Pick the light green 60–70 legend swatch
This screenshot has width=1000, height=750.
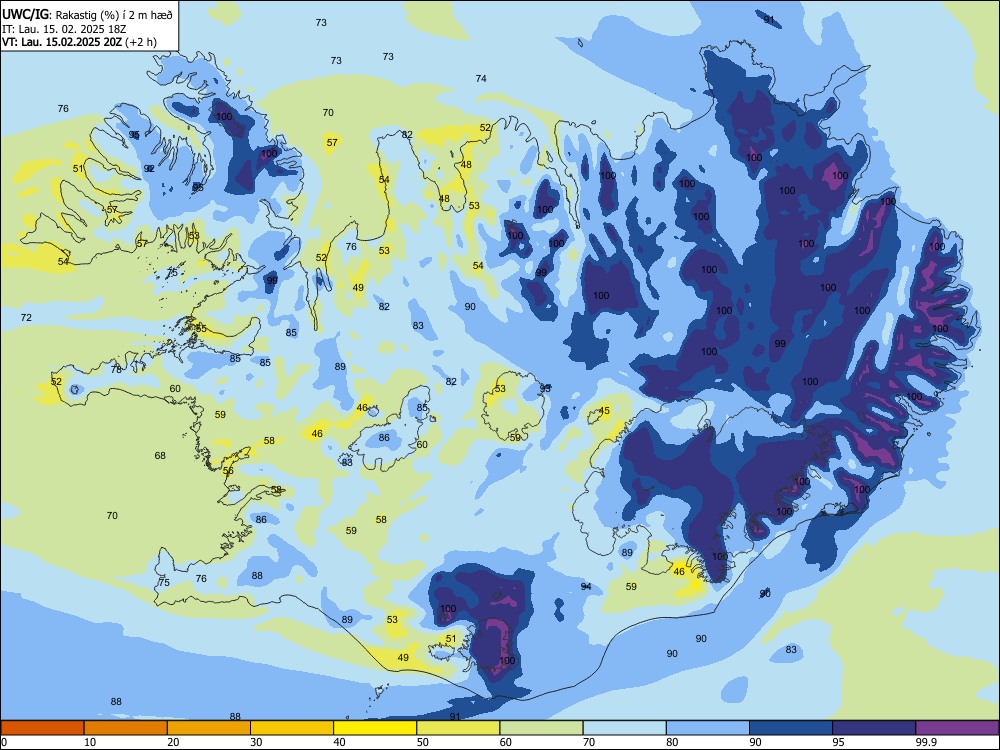[x=541, y=728]
